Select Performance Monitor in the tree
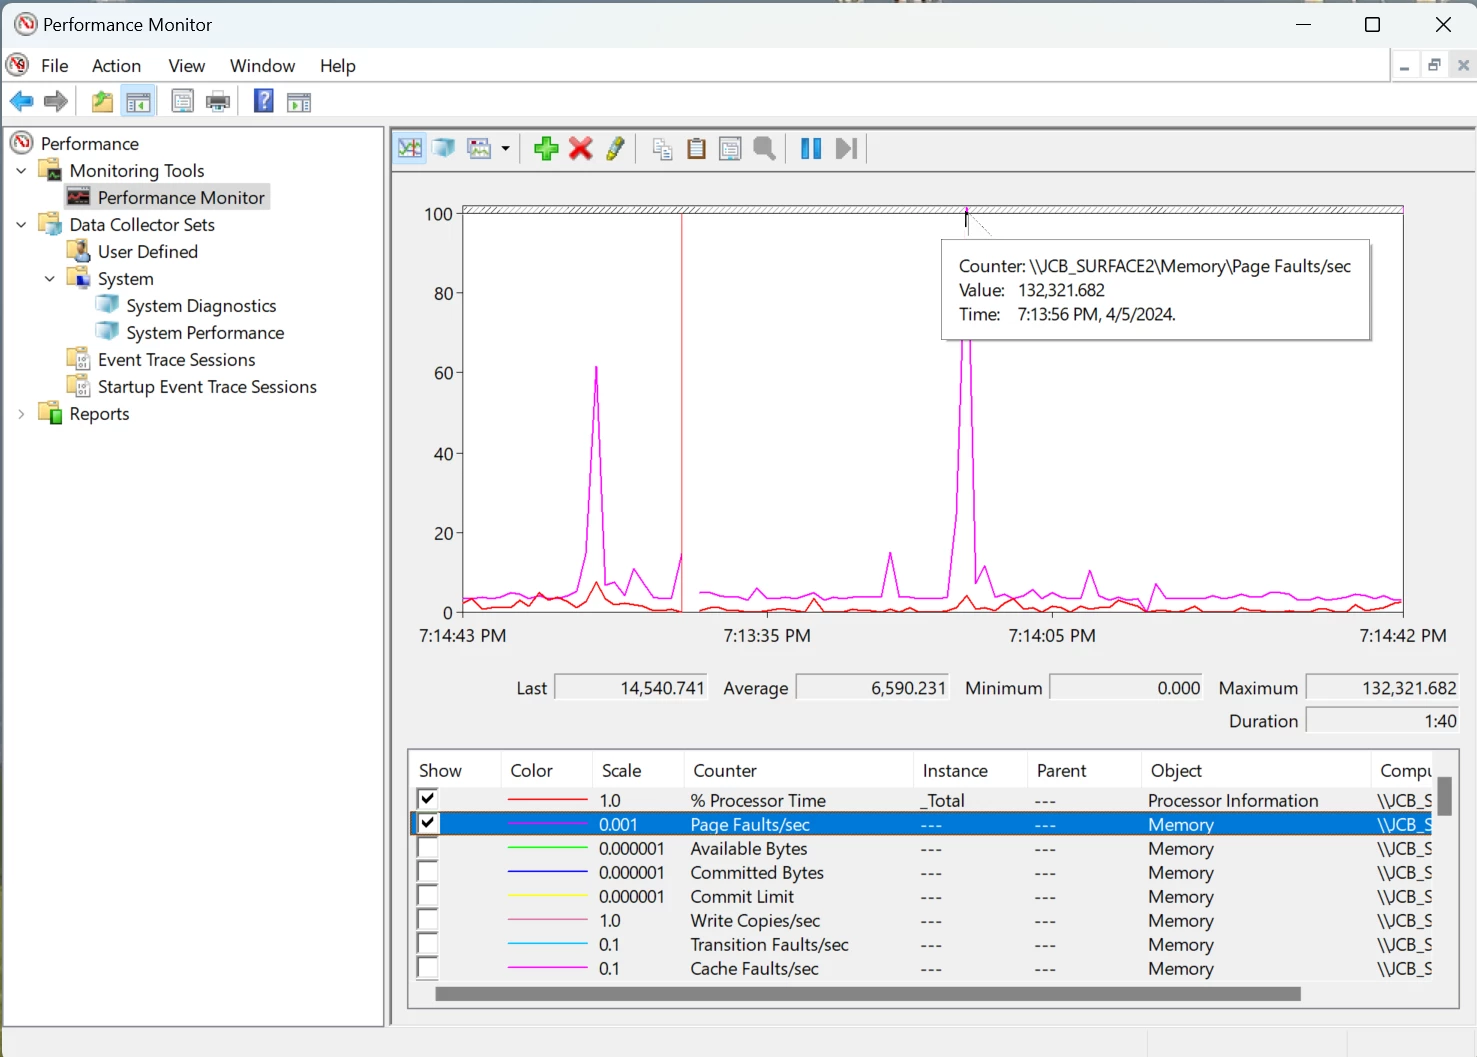This screenshot has height=1057, width=1477. (181, 198)
